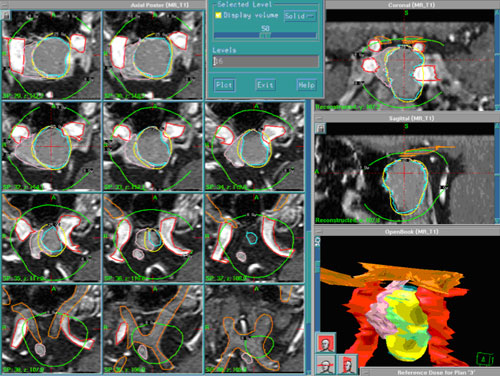Click the Plot button
The image size is (500, 376).
click(x=224, y=85)
